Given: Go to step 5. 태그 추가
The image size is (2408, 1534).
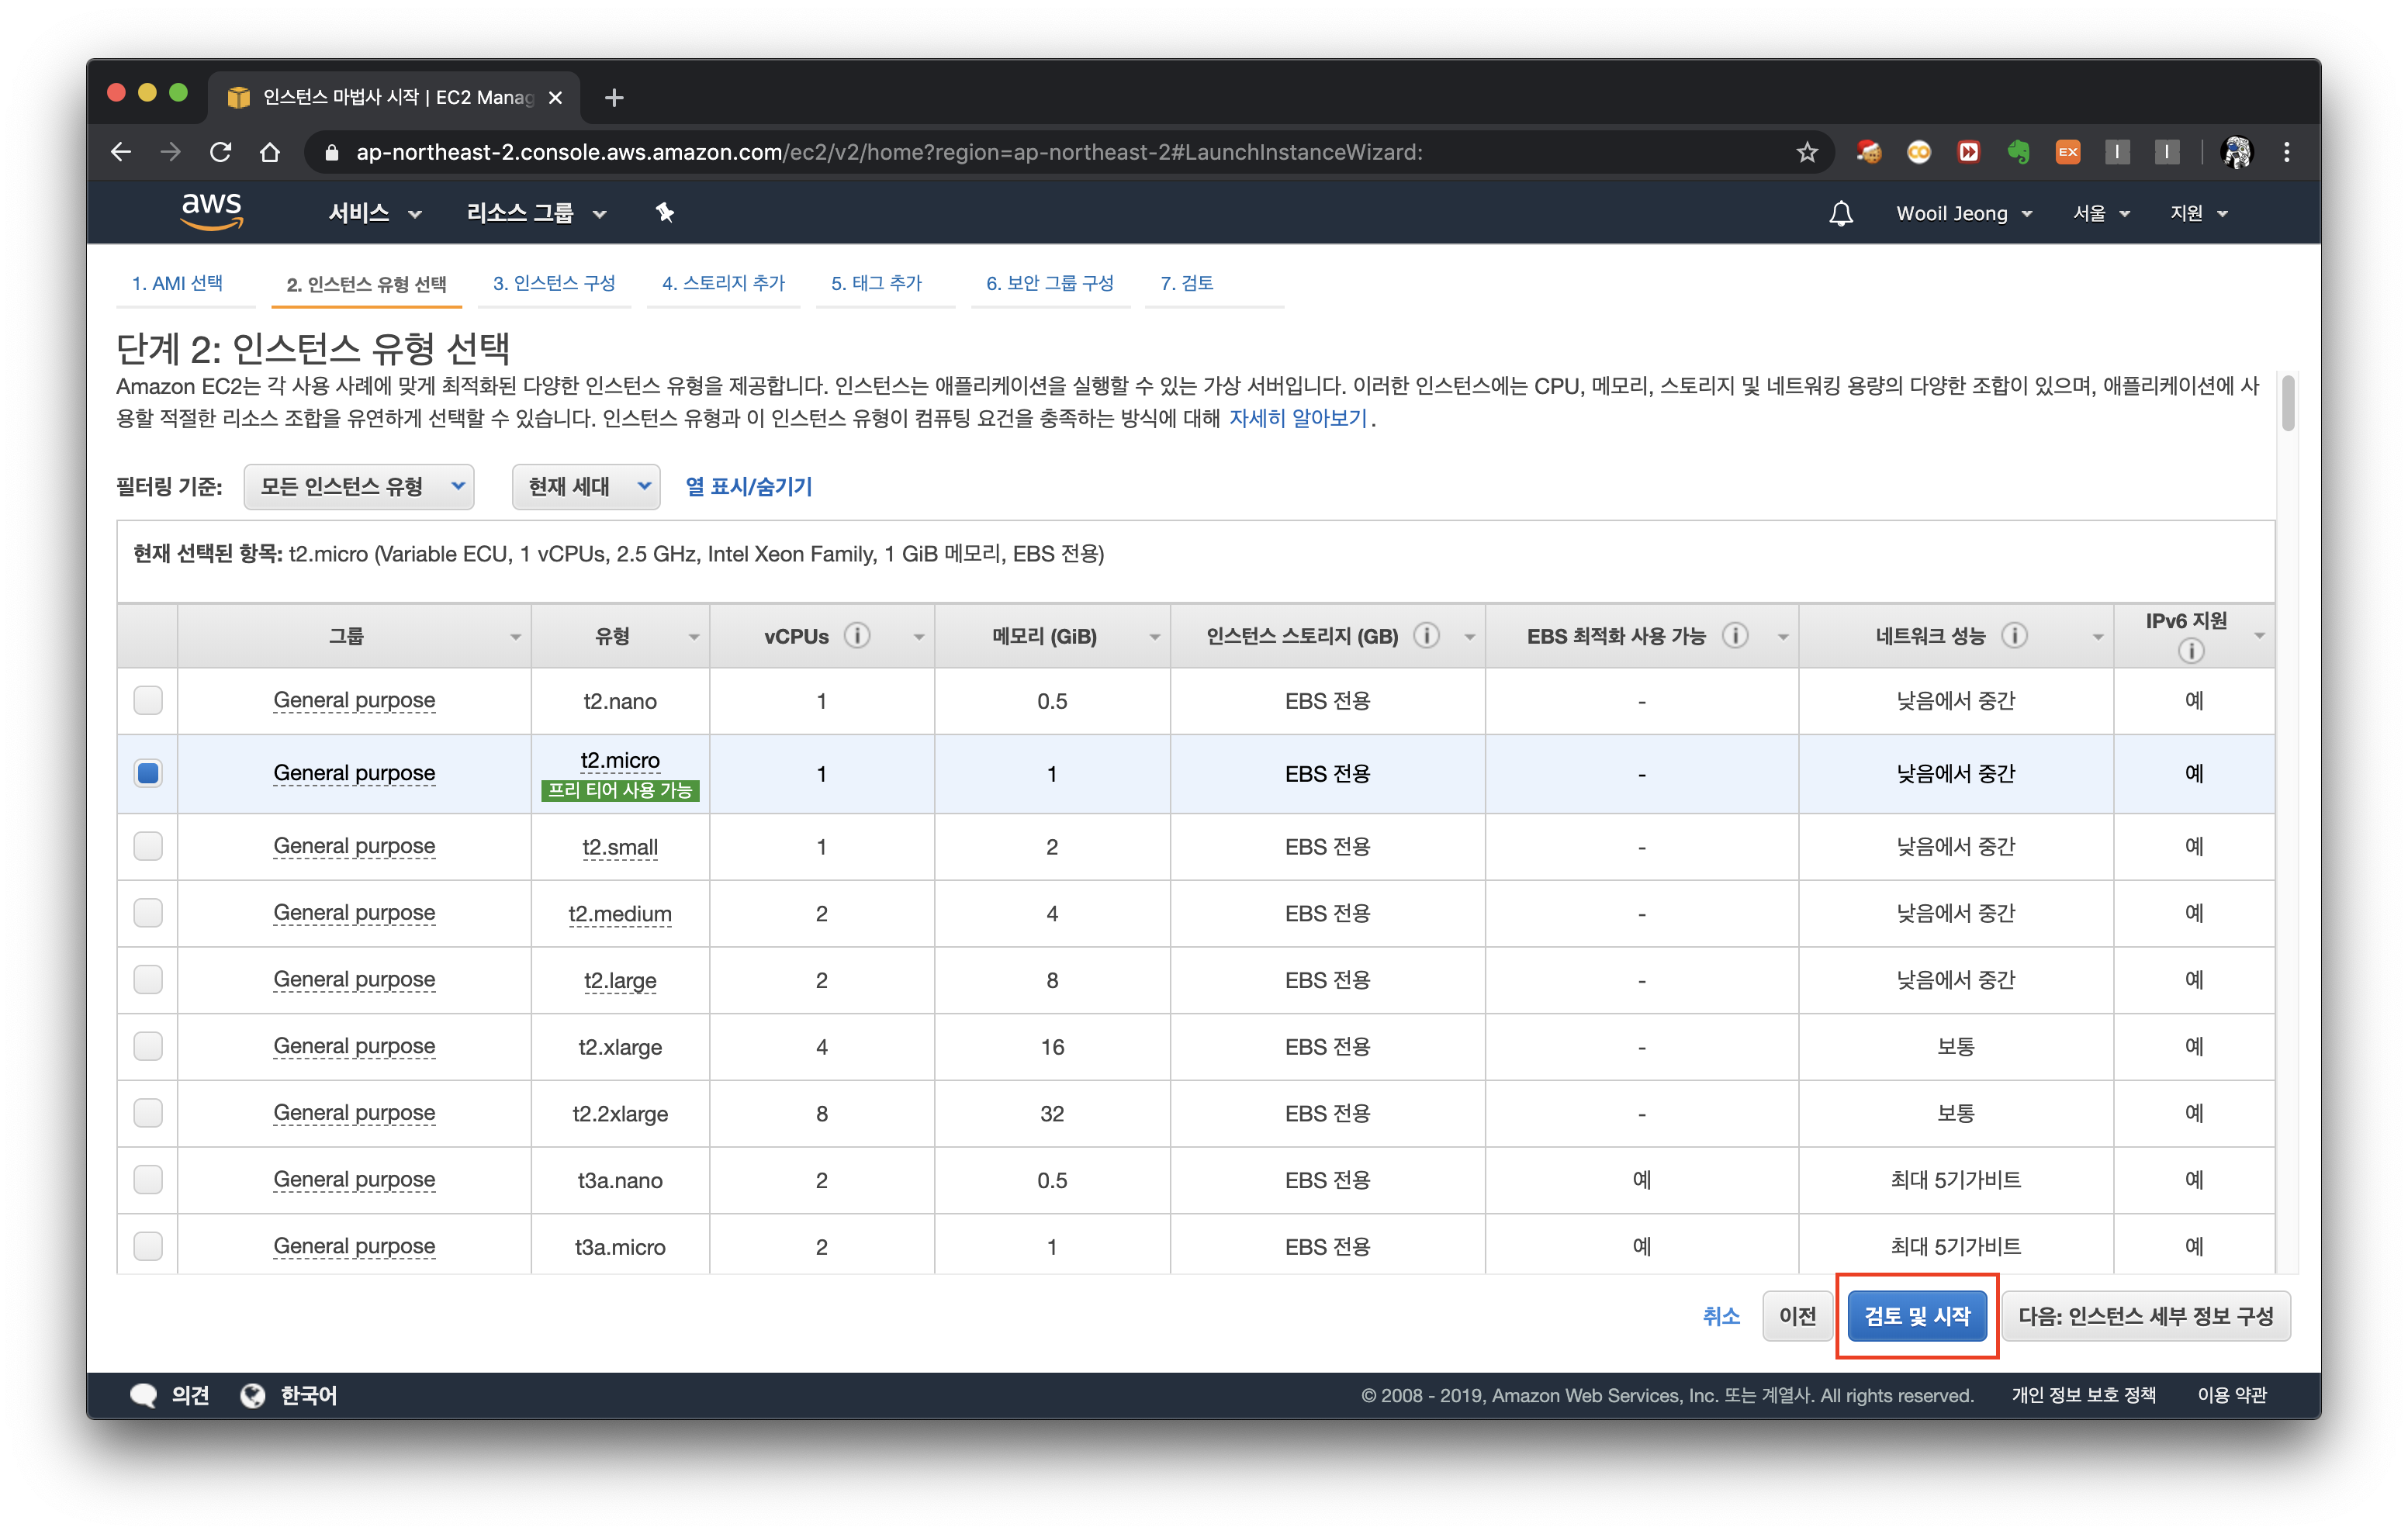Looking at the screenshot, I should (x=876, y=283).
